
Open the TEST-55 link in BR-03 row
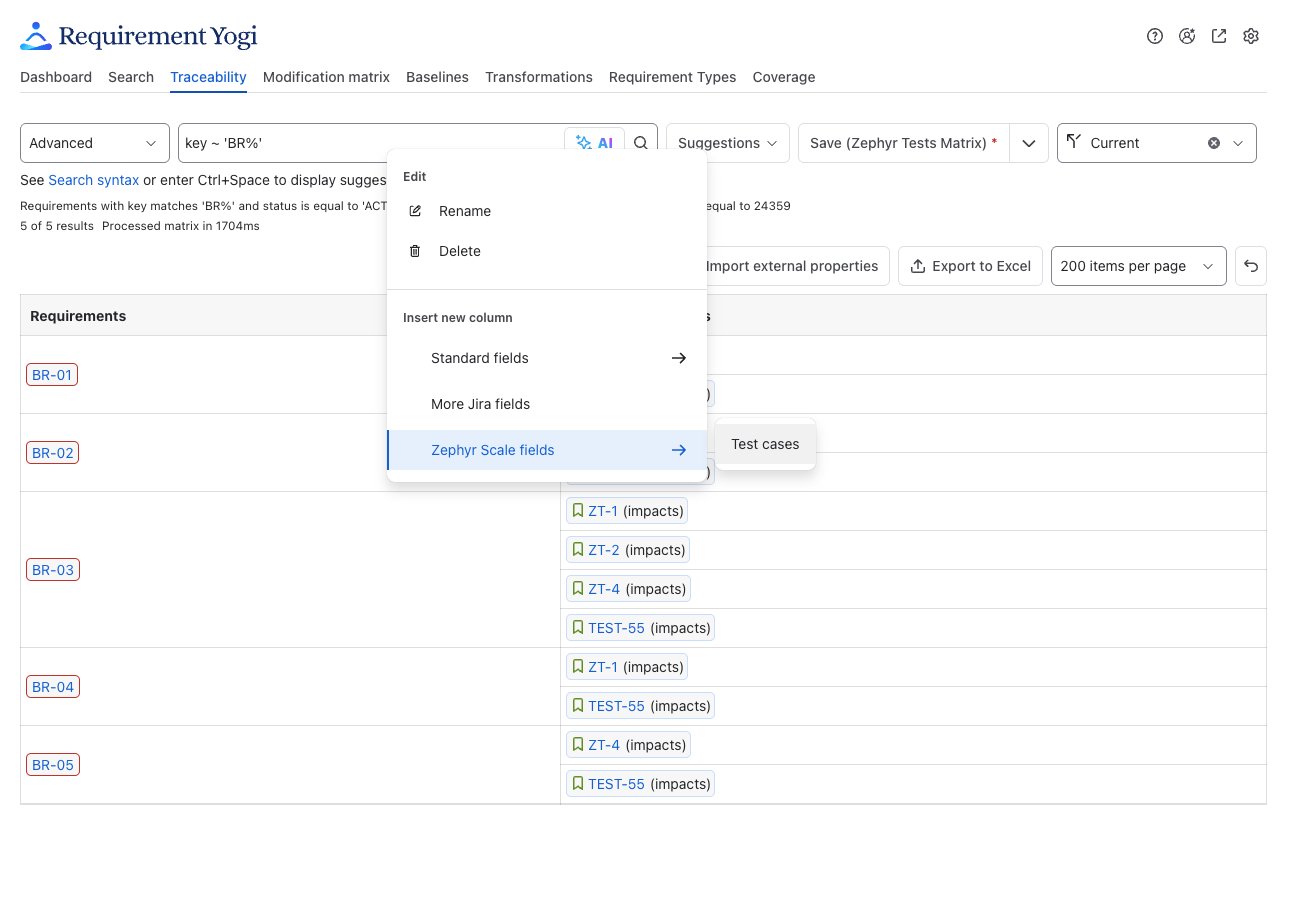click(616, 628)
